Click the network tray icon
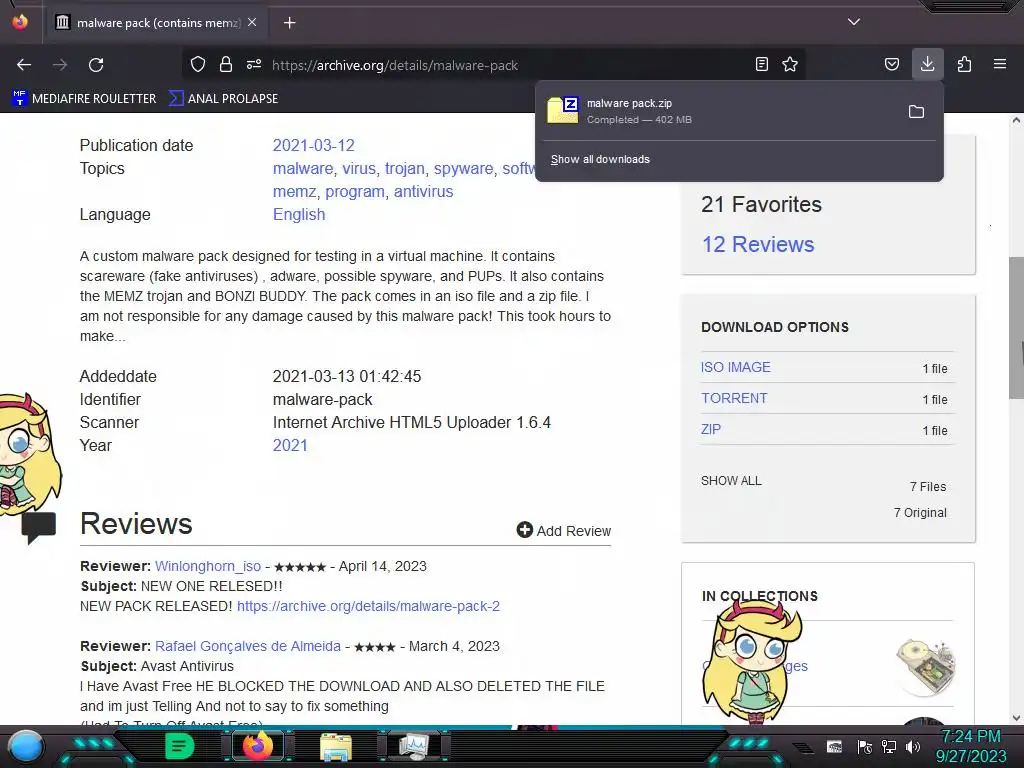1024x768 pixels. (889, 746)
